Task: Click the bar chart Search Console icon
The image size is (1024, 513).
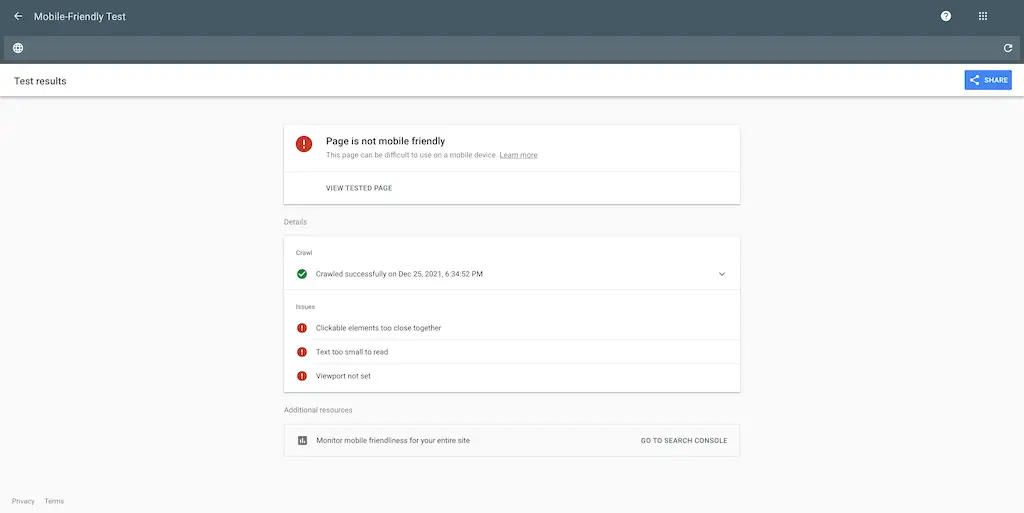Action: click(x=302, y=440)
